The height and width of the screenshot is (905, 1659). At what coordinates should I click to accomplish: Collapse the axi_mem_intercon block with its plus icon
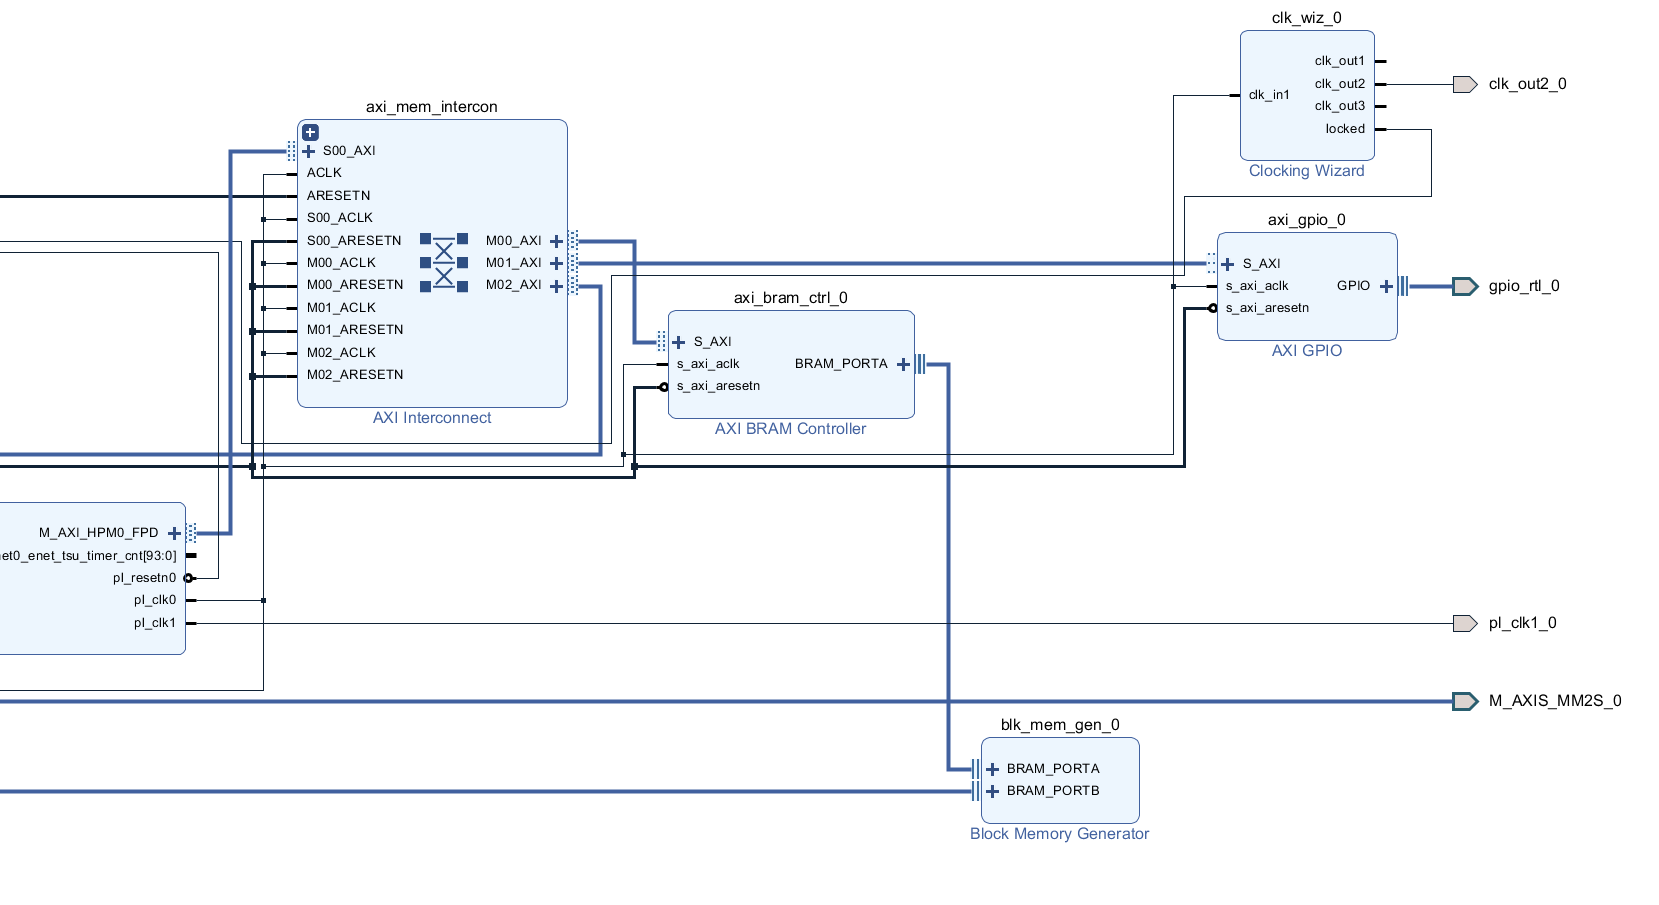pos(311,132)
